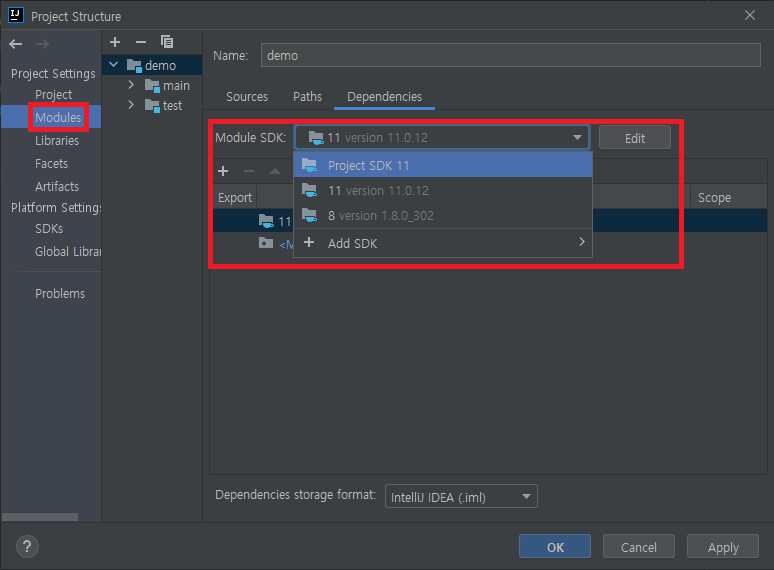Move dependency up arrow icon
The width and height of the screenshot is (774, 570).
click(275, 171)
